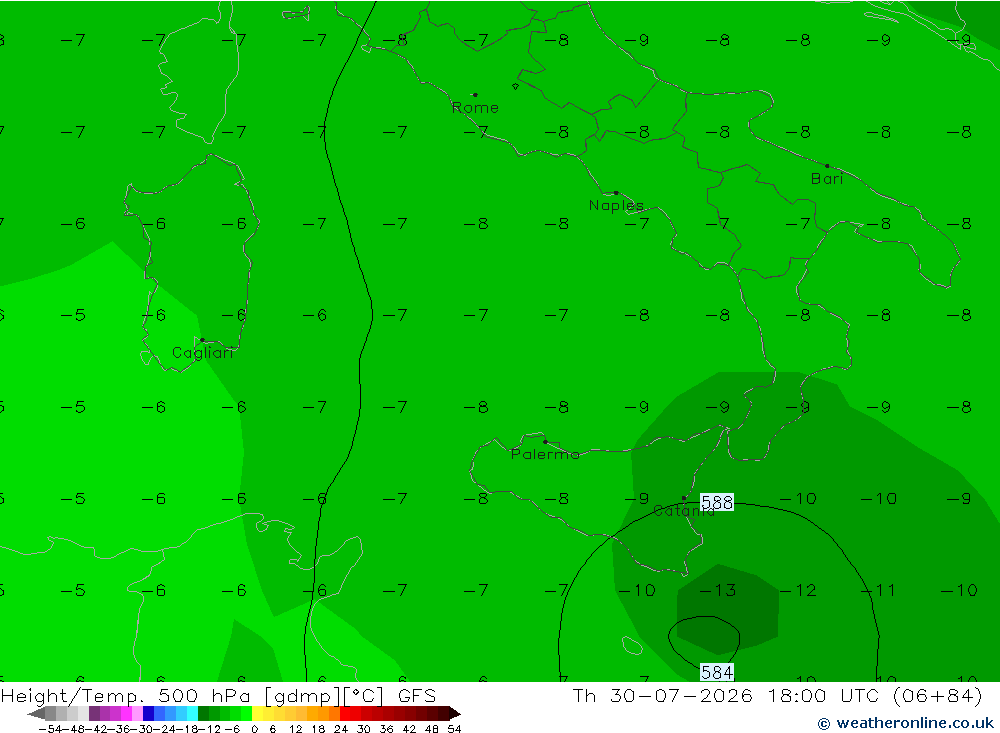Viewport: 1000px width, 733px height.
Task: Click the Naples city marker dot
Action: 616,193
